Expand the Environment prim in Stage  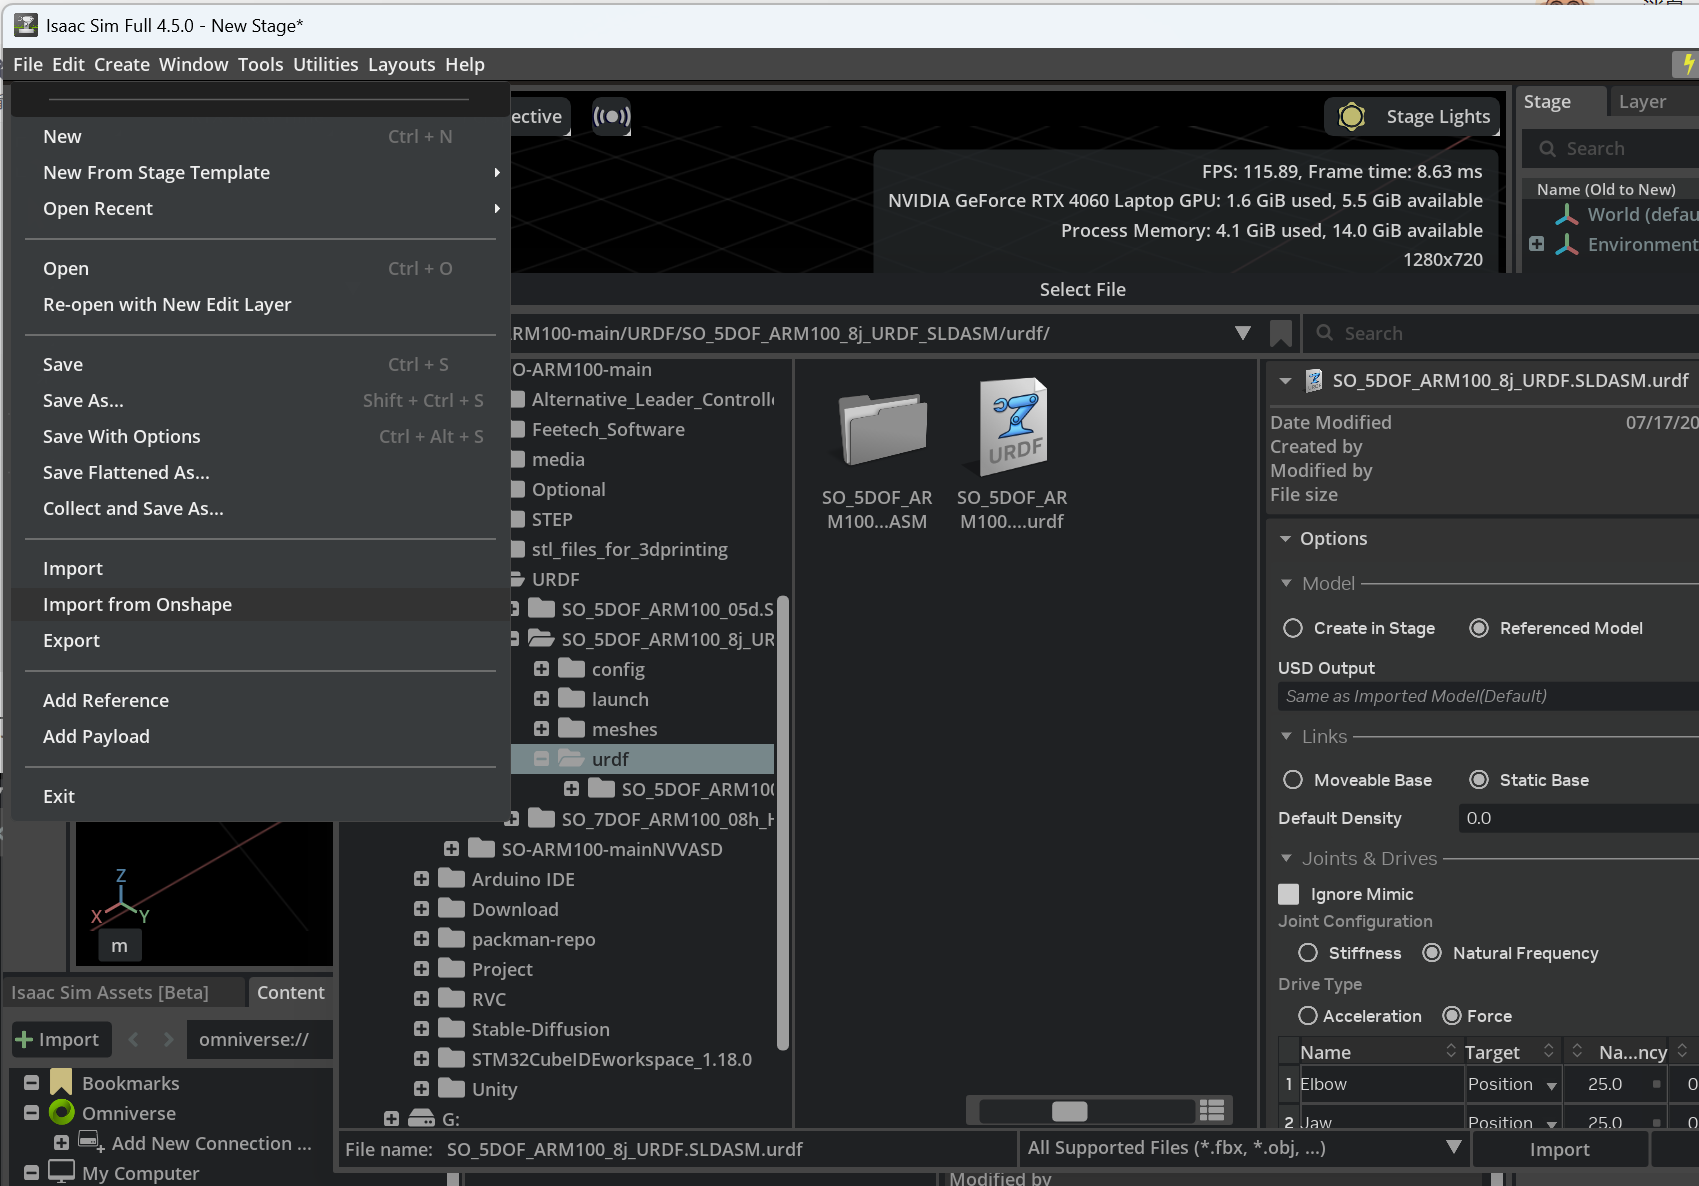[1537, 244]
